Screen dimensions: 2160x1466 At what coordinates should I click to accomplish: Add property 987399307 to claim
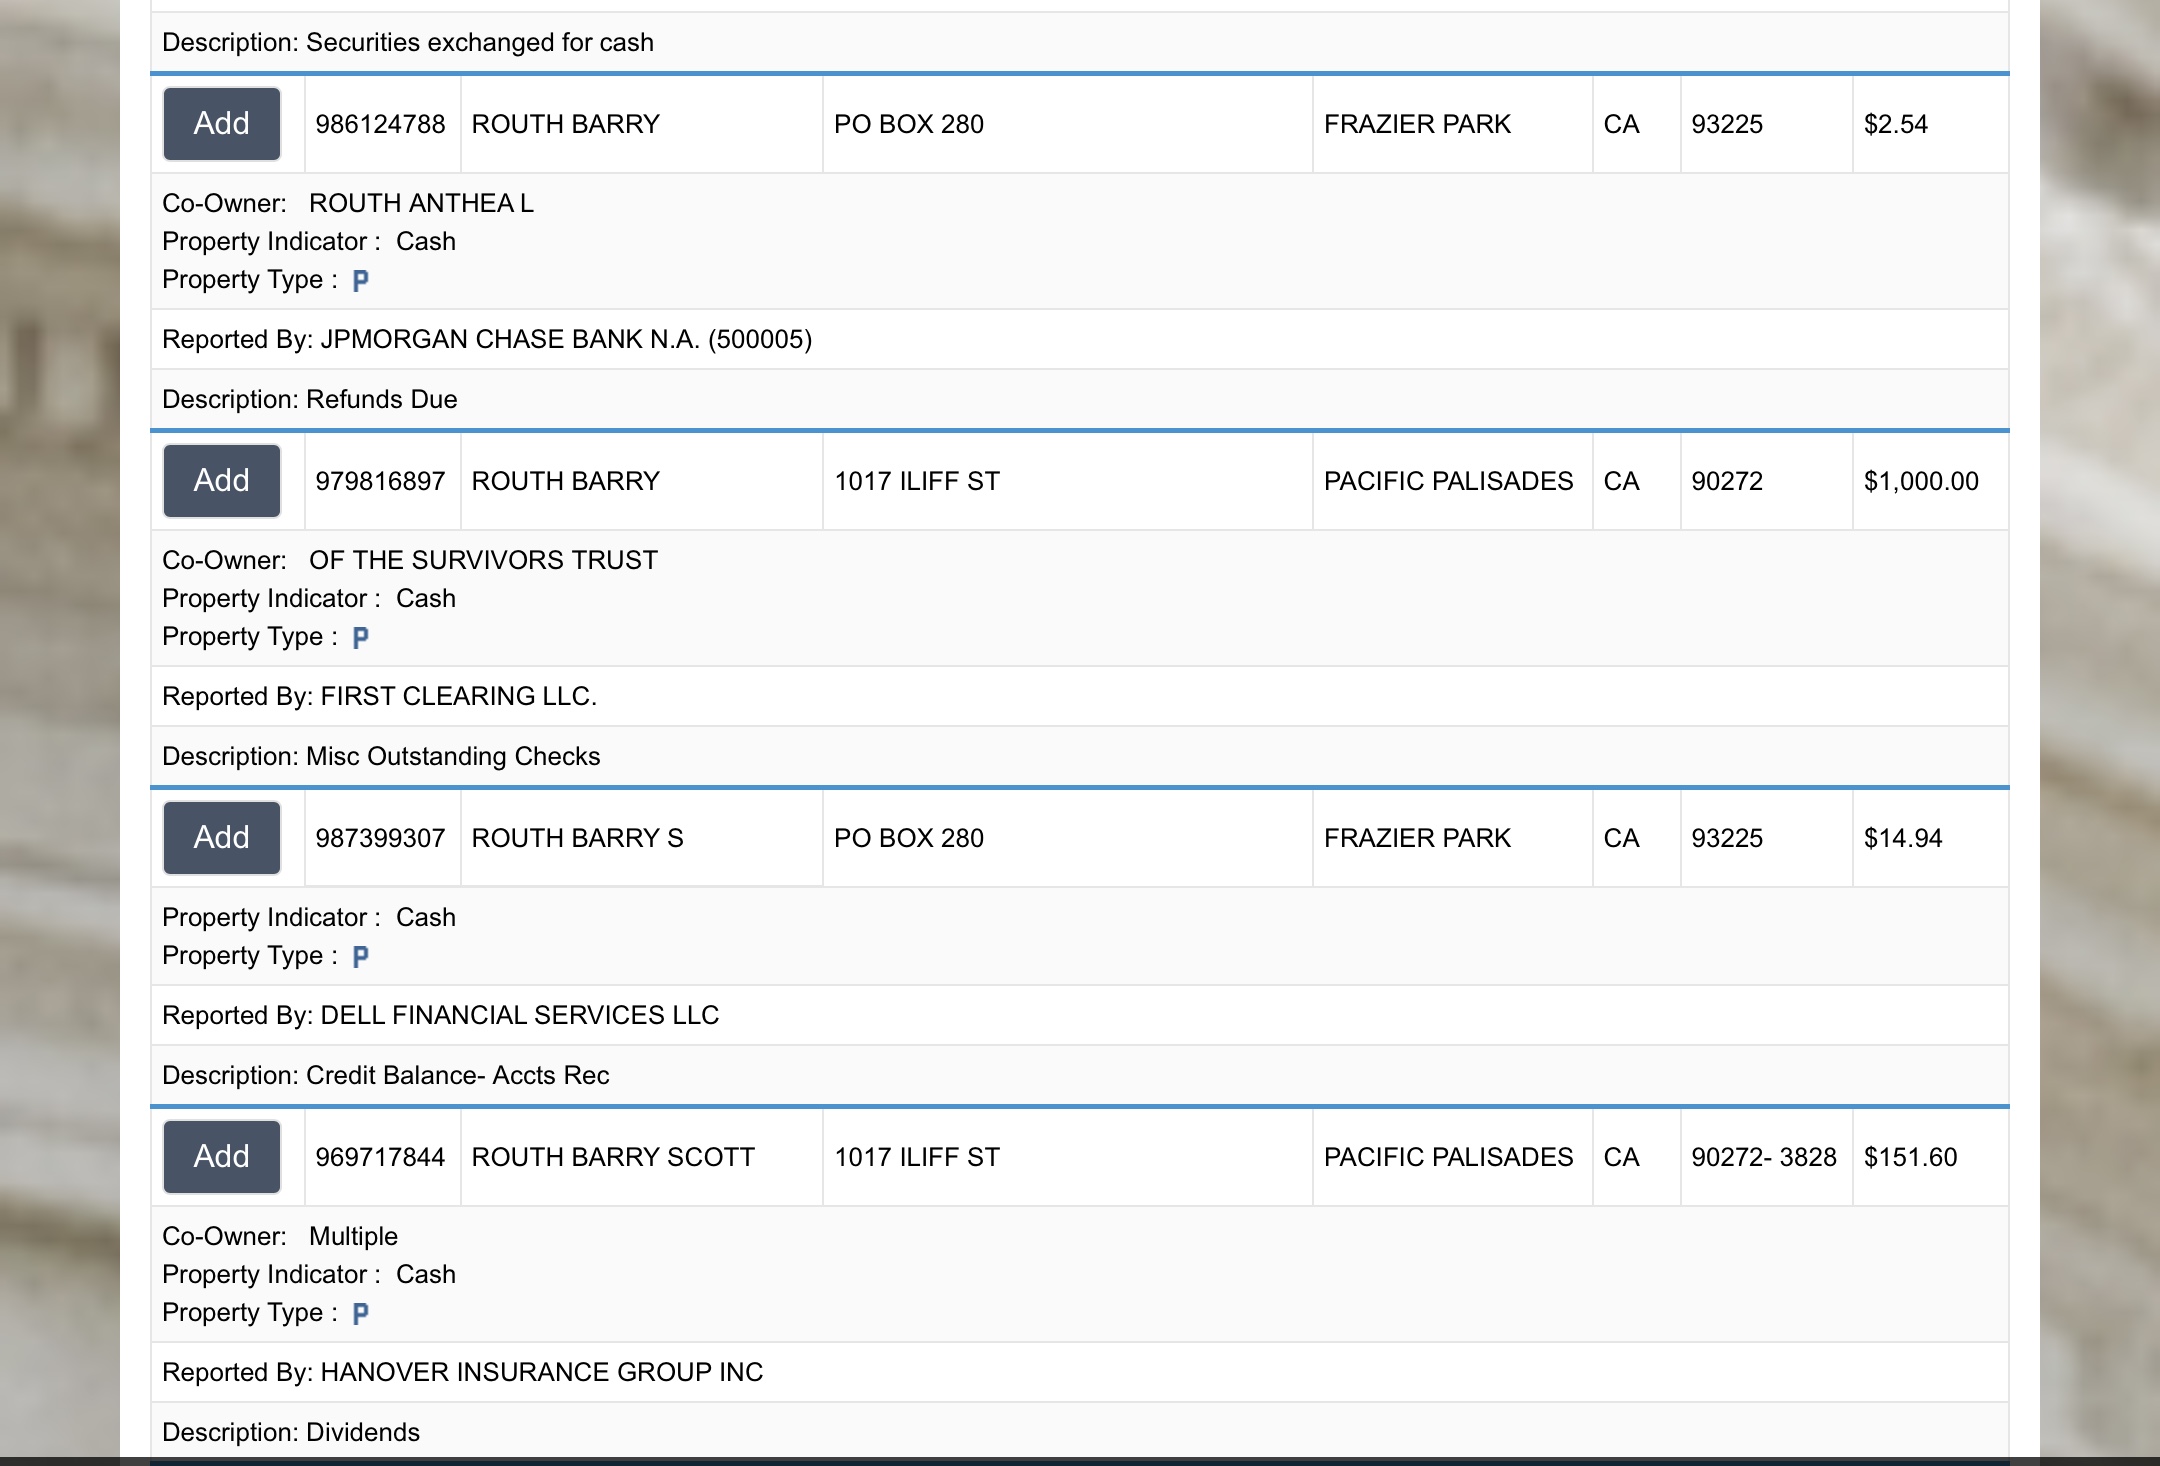pos(221,838)
